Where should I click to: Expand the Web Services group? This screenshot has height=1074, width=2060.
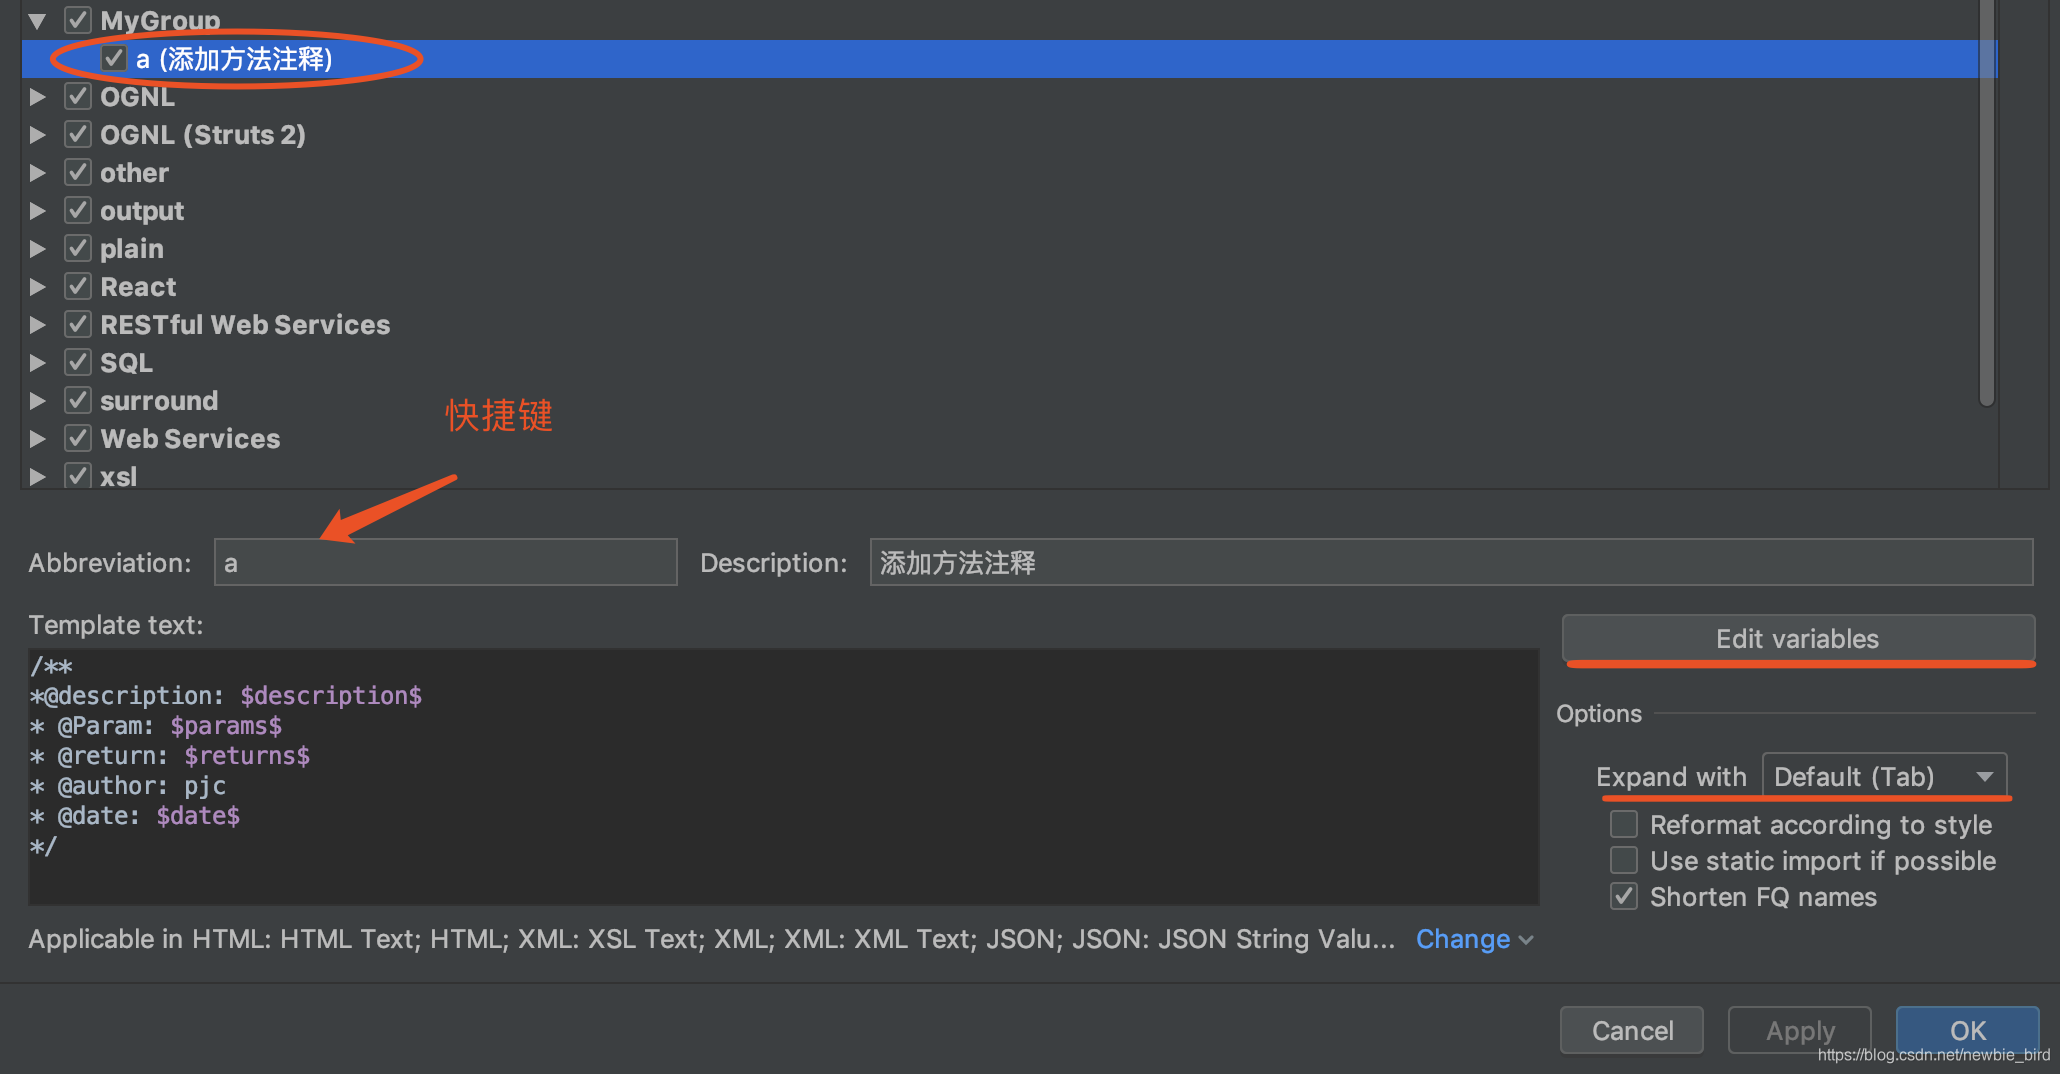[38, 439]
